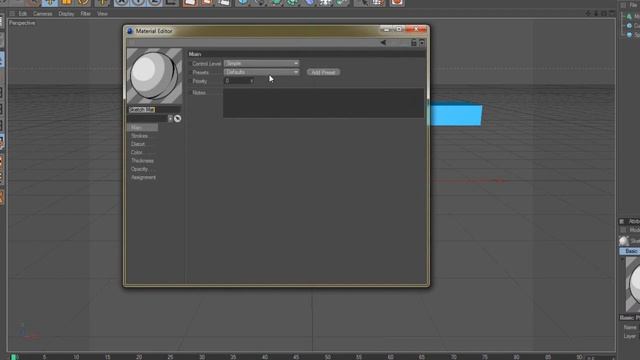Open viewport Display menu

pyautogui.click(x=66, y=13)
